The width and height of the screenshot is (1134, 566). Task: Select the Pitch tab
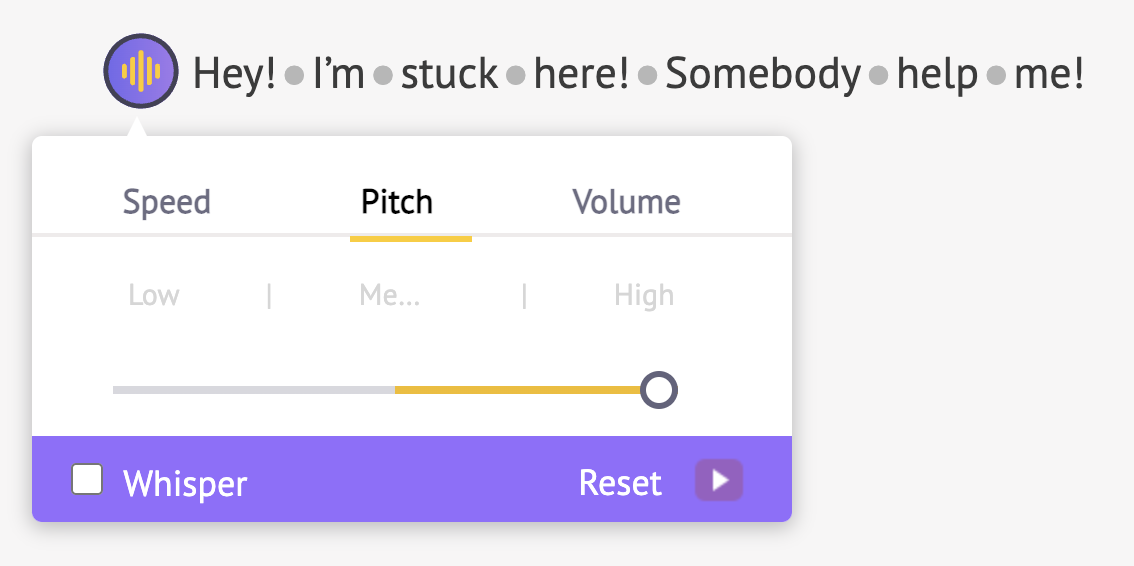click(397, 202)
